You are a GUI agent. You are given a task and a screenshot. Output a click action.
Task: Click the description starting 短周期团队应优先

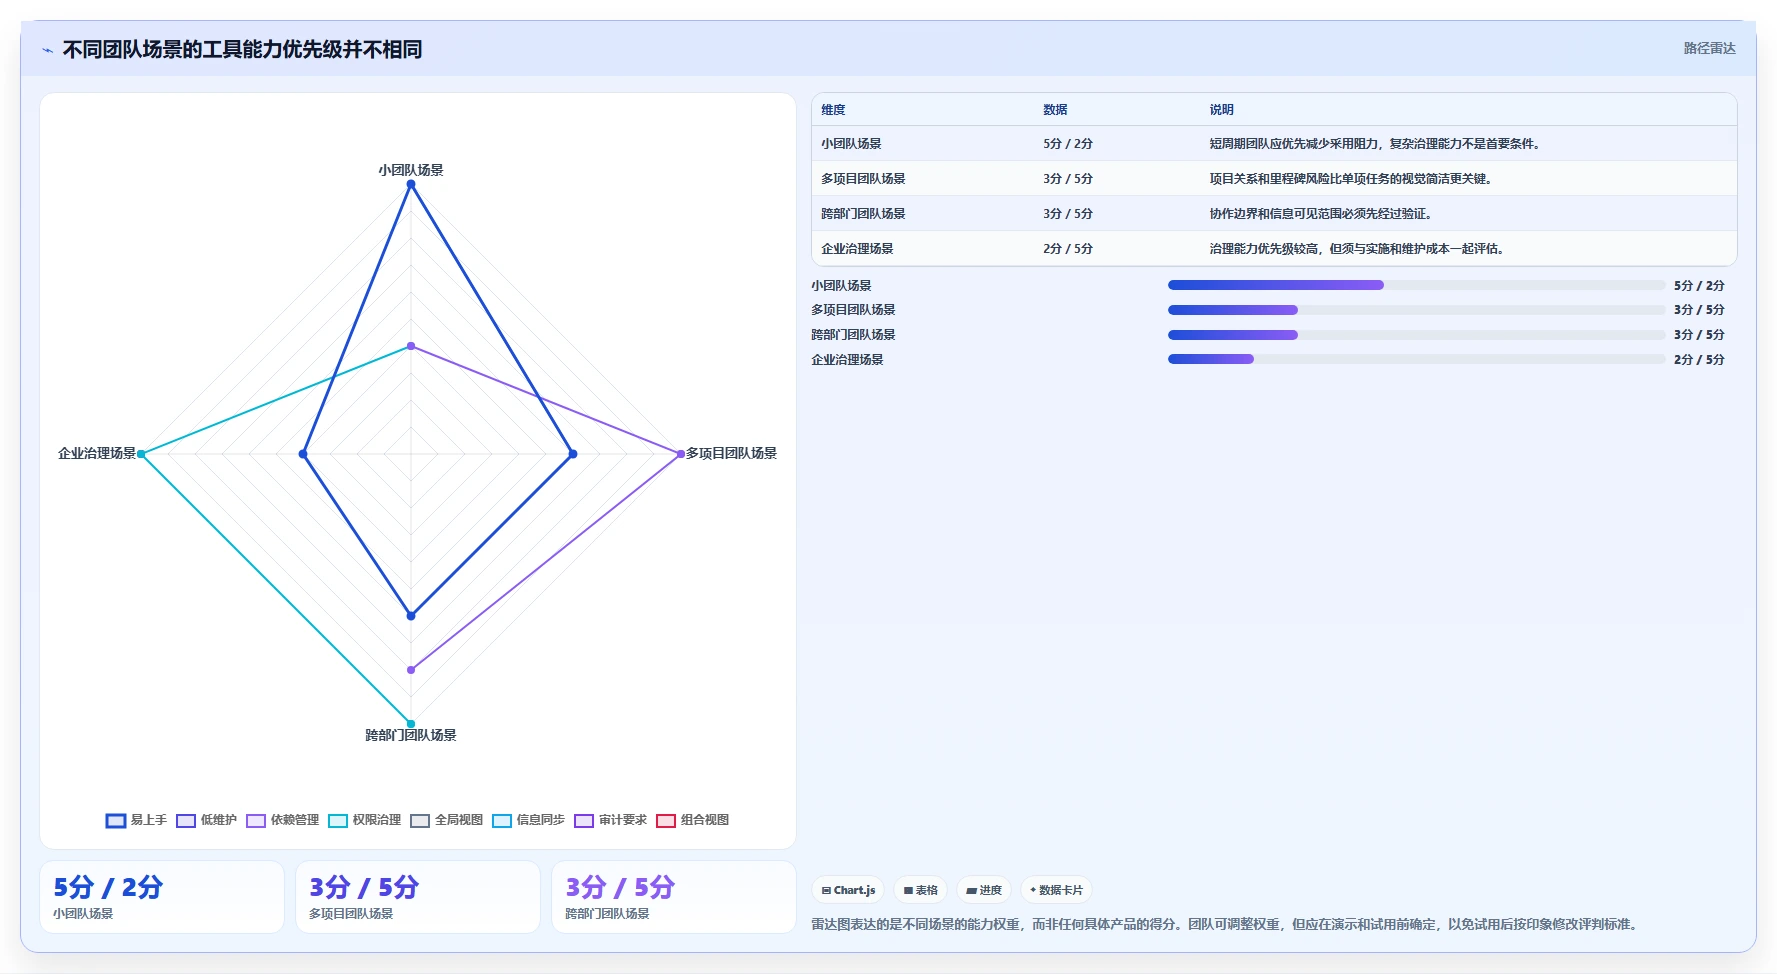tap(1377, 144)
